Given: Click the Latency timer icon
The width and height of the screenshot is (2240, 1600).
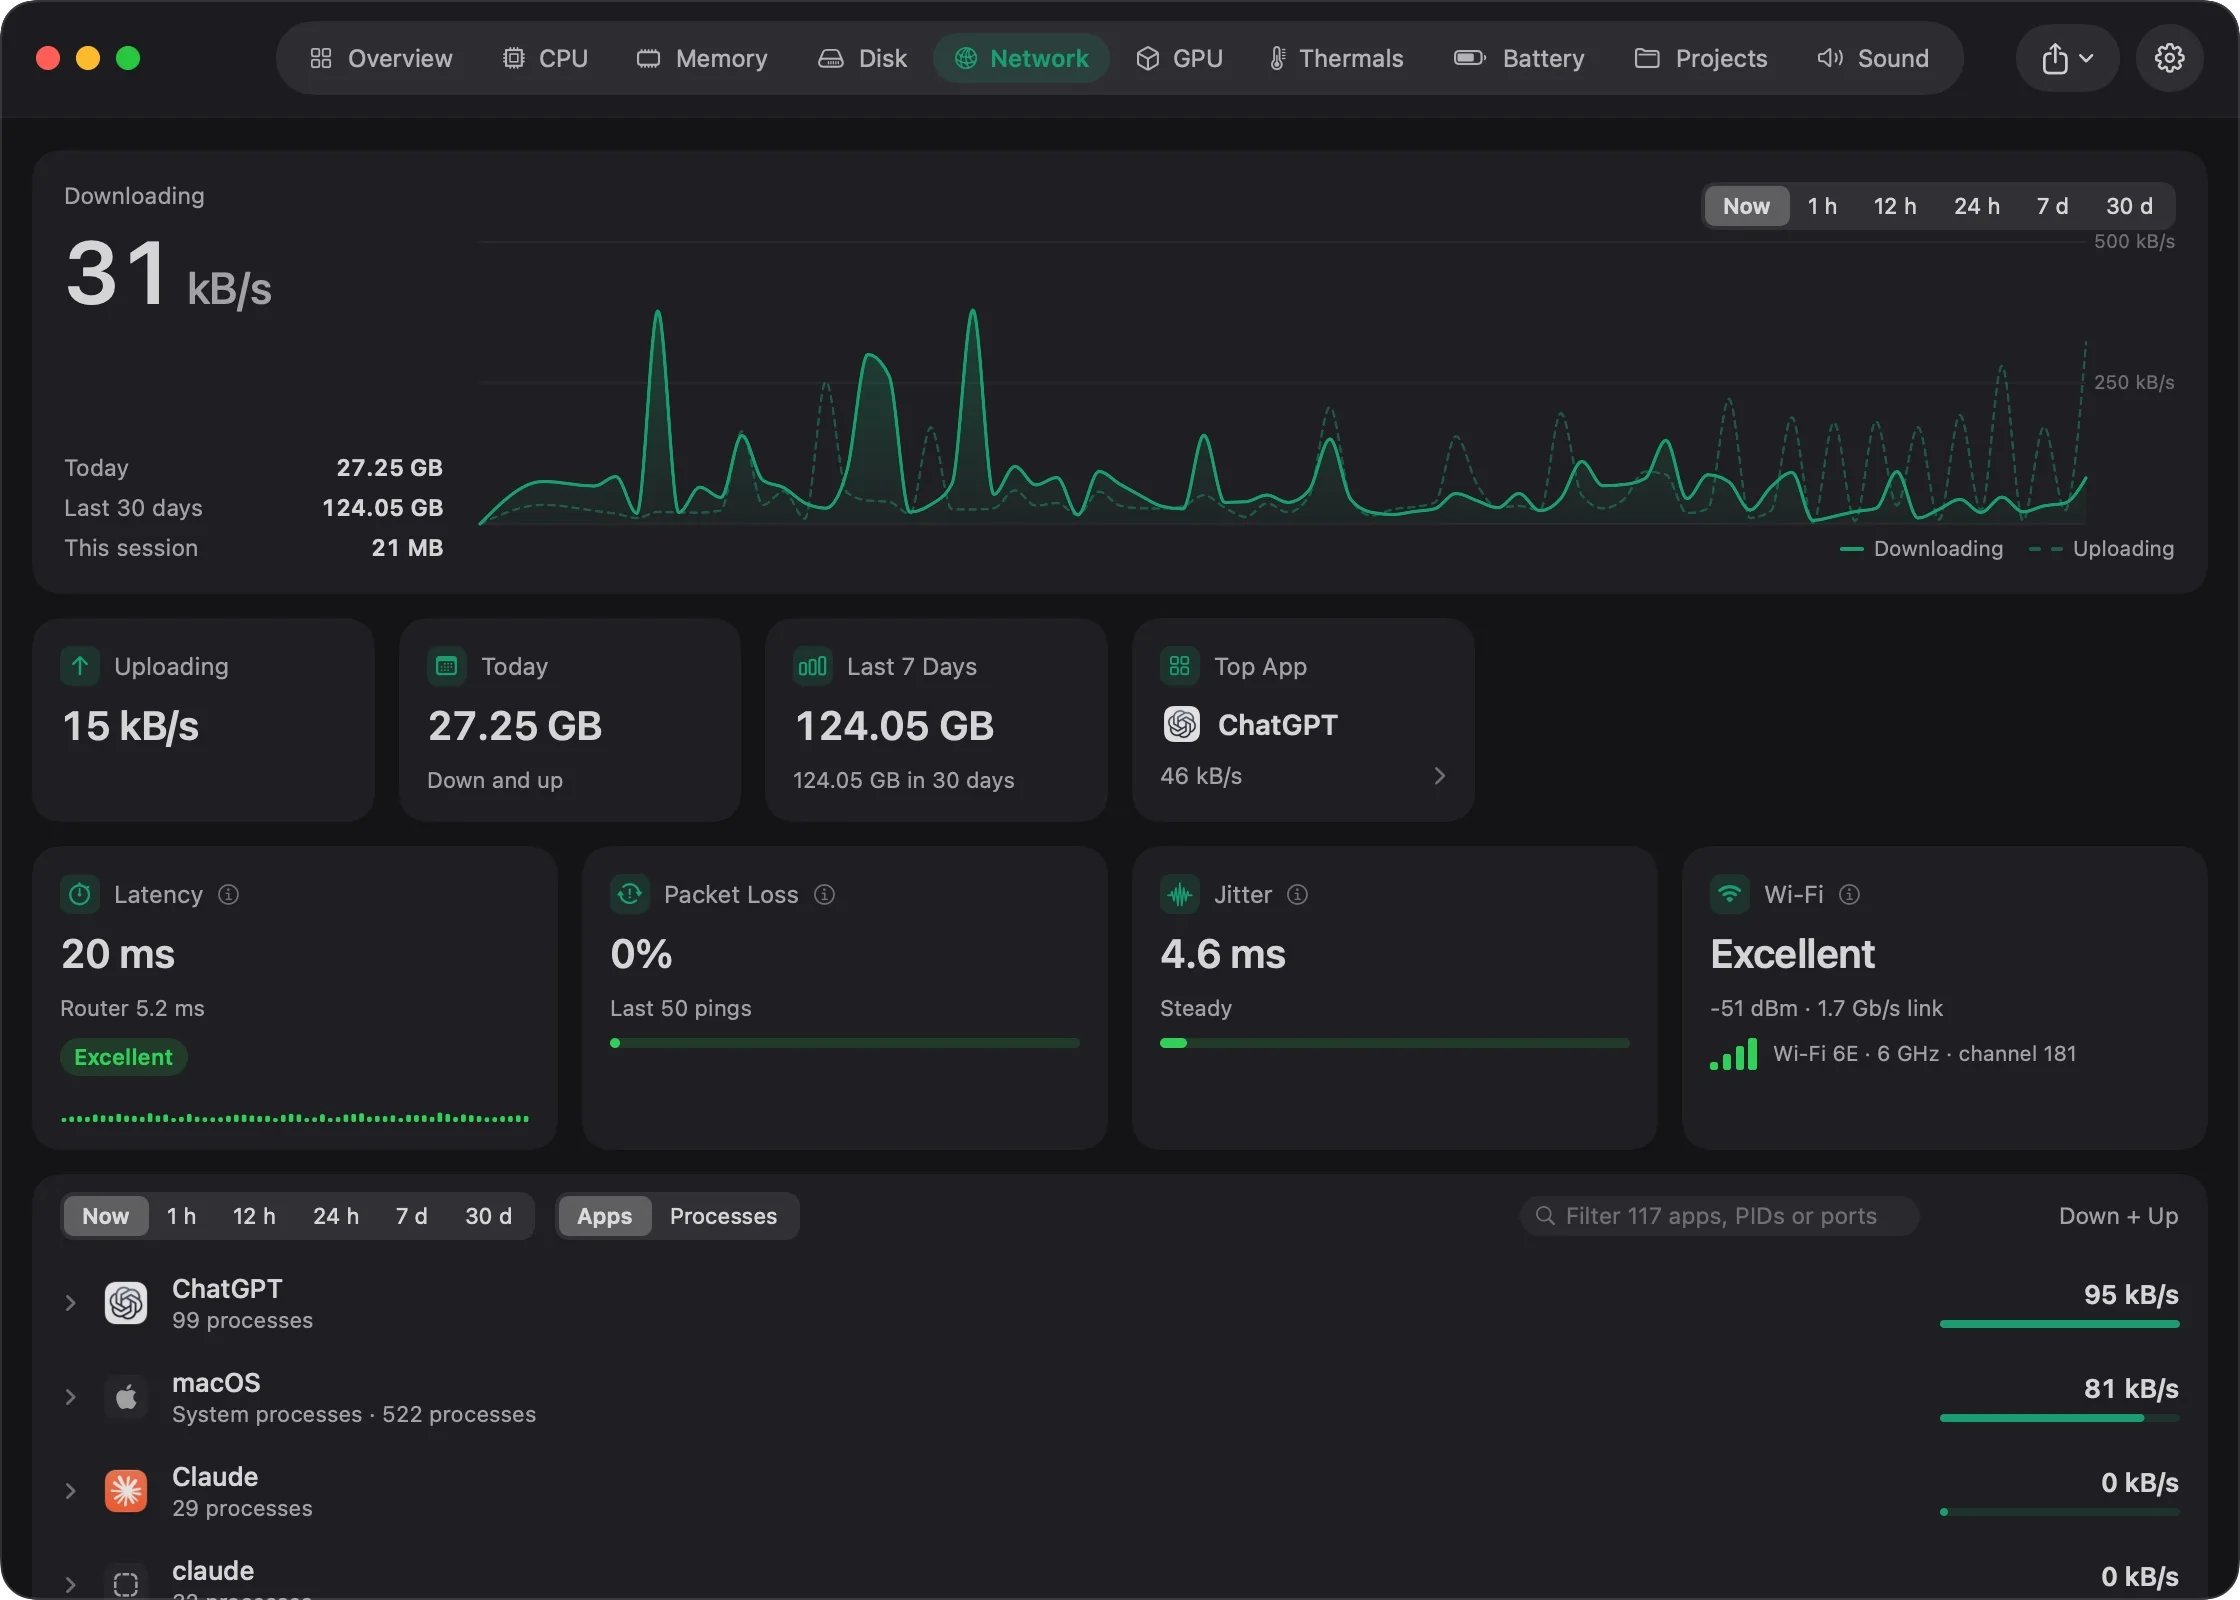Looking at the screenshot, I should point(80,894).
